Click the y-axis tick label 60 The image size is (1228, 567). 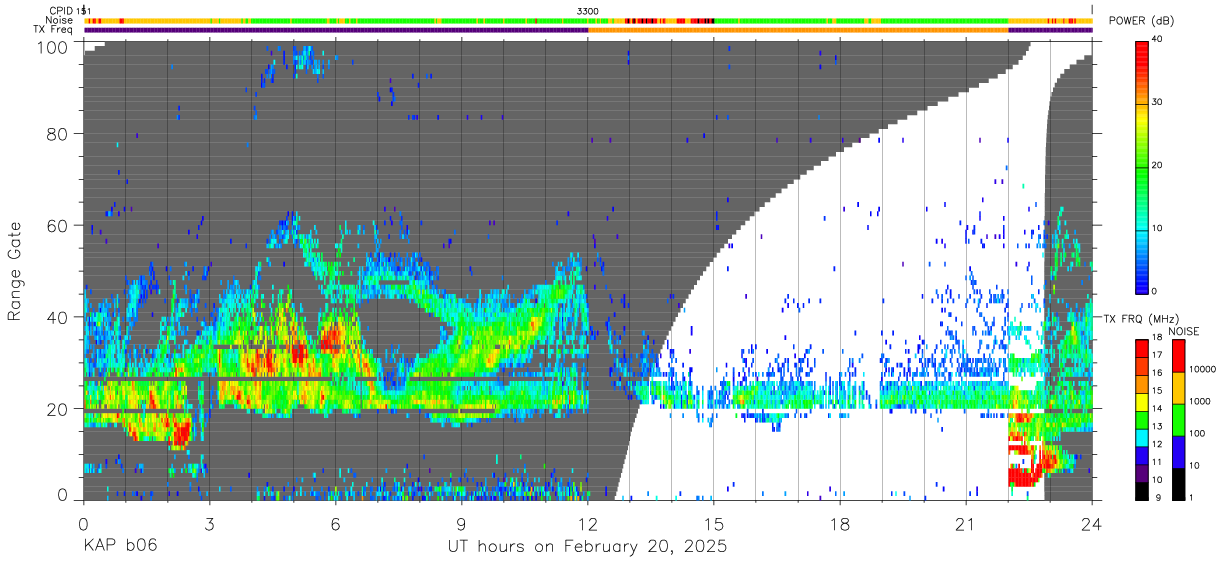coord(58,225)
